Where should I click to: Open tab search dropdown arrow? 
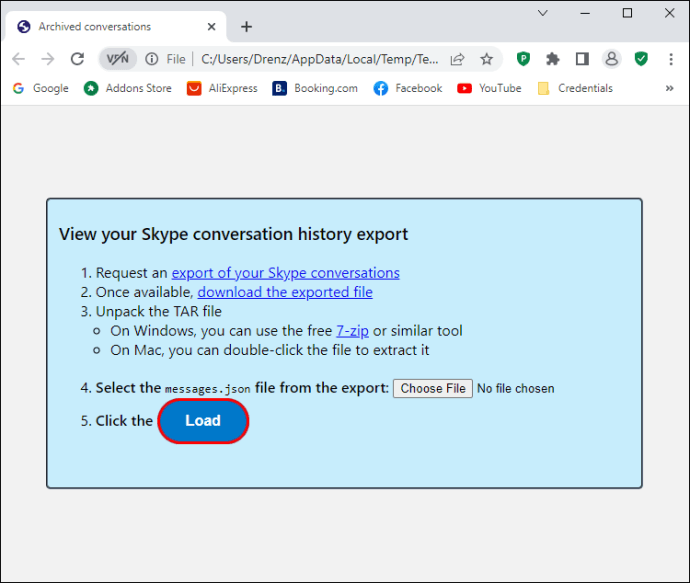point(543,13)
